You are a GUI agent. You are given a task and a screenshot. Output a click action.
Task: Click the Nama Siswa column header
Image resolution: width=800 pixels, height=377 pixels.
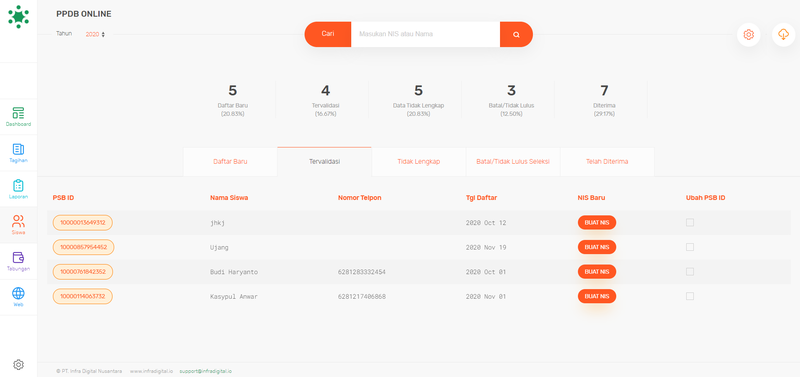(229, 197)
